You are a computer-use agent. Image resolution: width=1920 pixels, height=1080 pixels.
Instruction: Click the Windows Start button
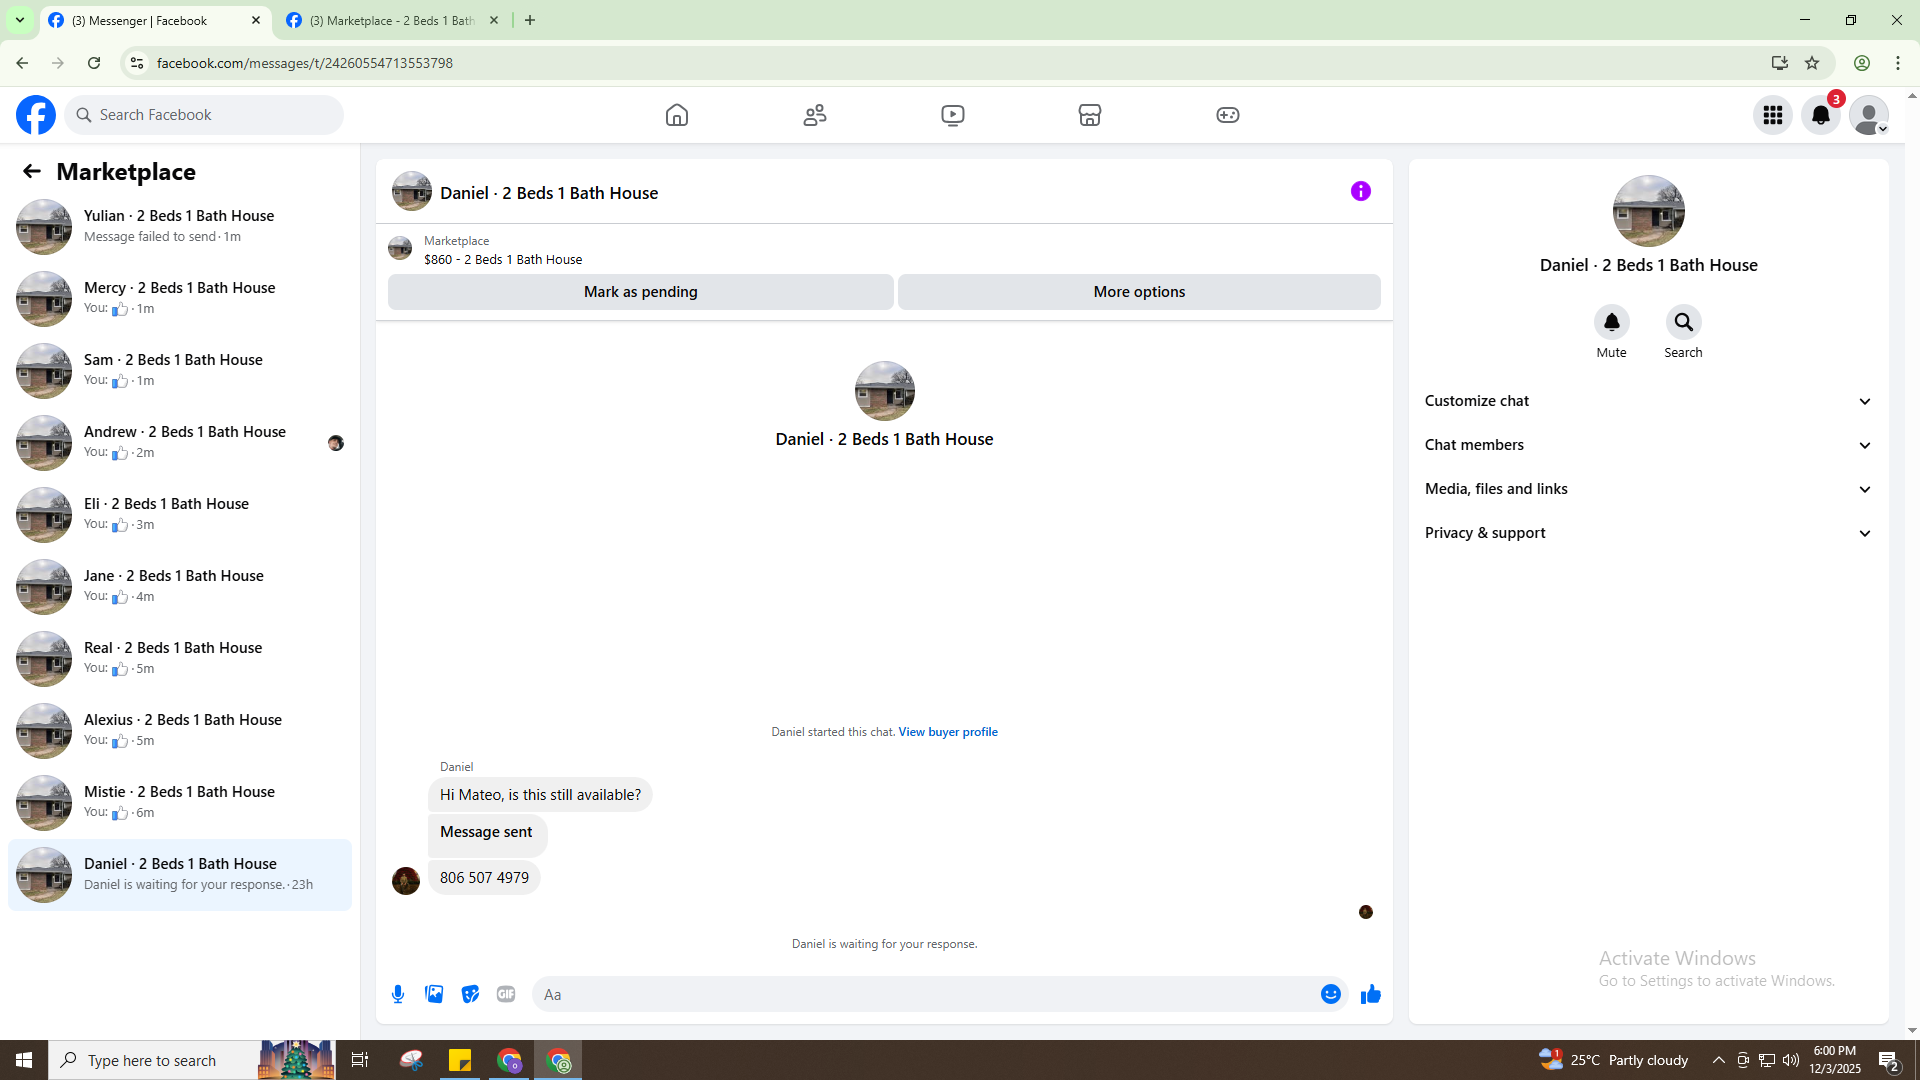(24, 1060)
